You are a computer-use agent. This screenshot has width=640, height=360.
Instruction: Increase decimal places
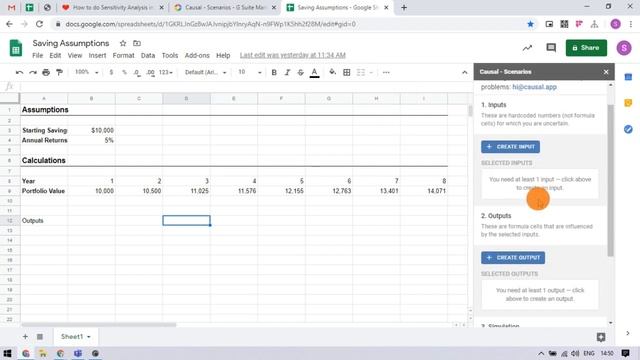[151, 72]
